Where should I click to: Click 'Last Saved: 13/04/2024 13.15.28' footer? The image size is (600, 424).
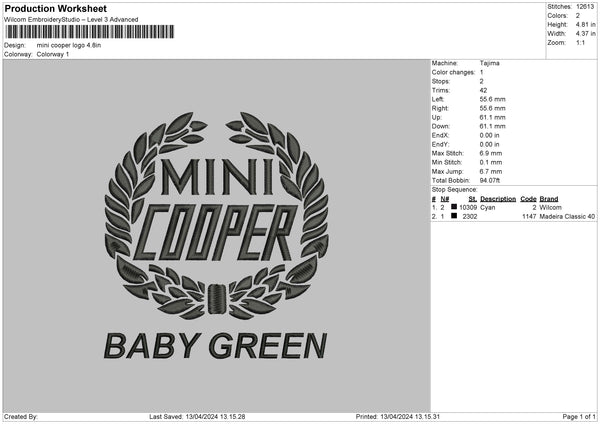click(x=197, y=417)
